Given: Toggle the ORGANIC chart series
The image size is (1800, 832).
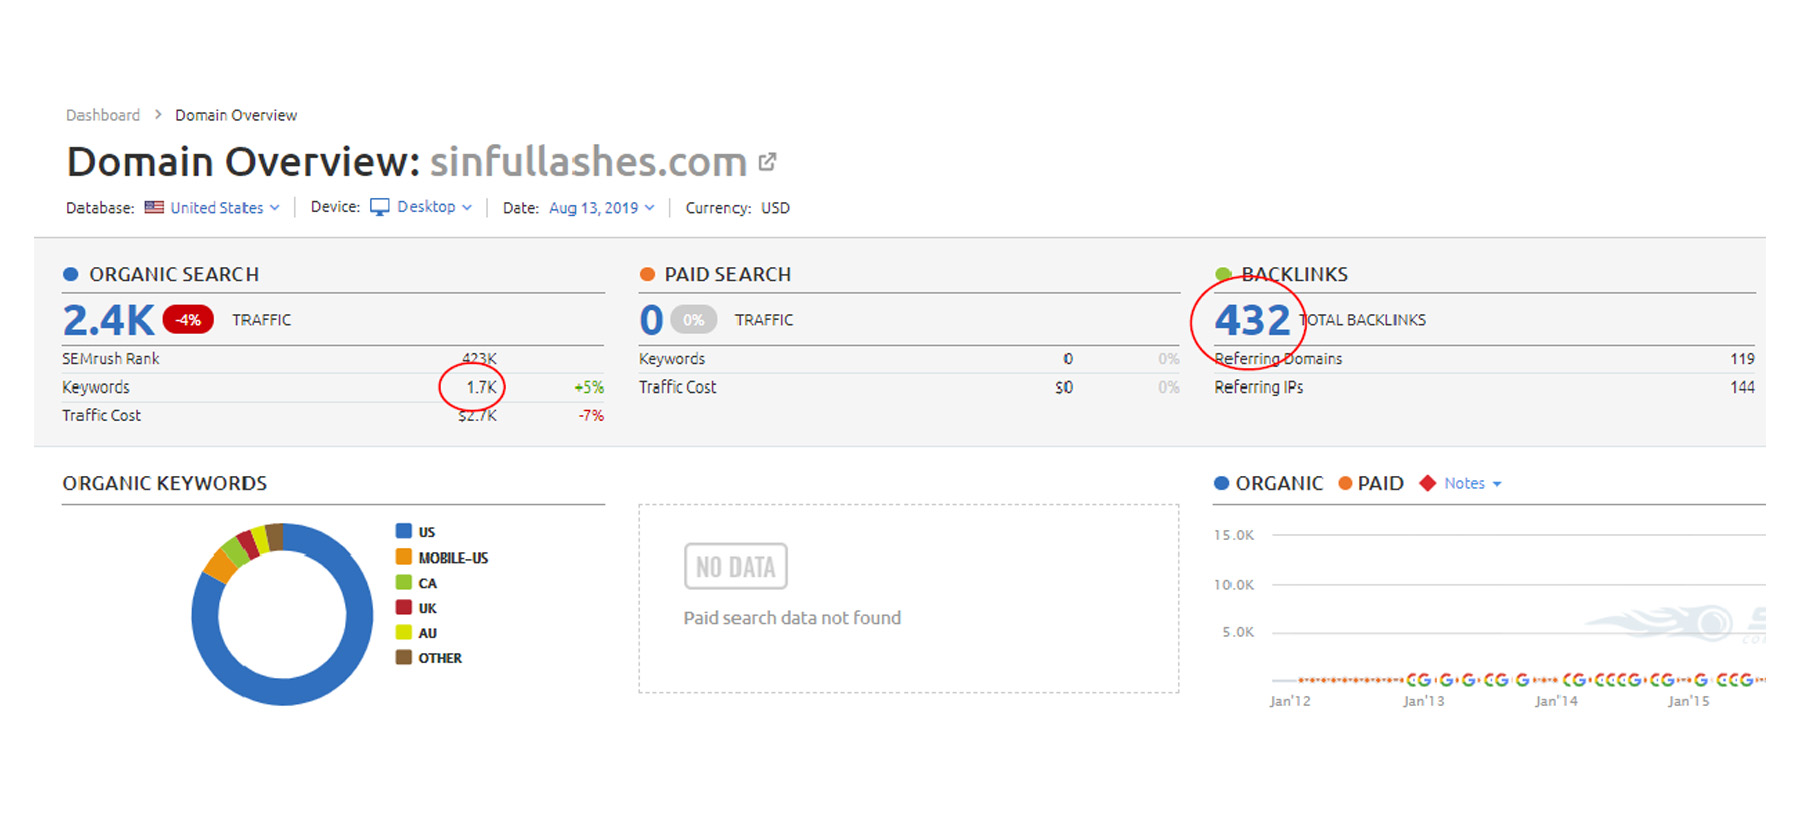Looking at the screenshot, I should (1268, 483).
